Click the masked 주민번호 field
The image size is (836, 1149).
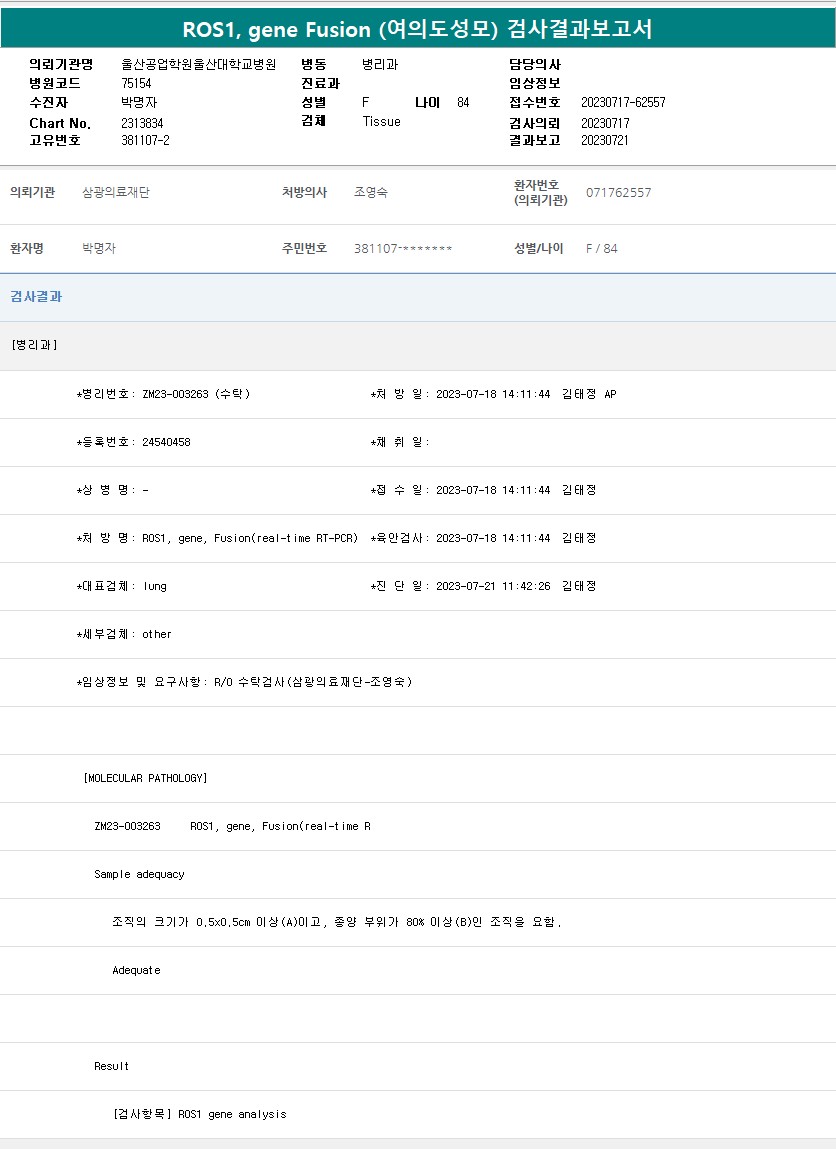403,248
